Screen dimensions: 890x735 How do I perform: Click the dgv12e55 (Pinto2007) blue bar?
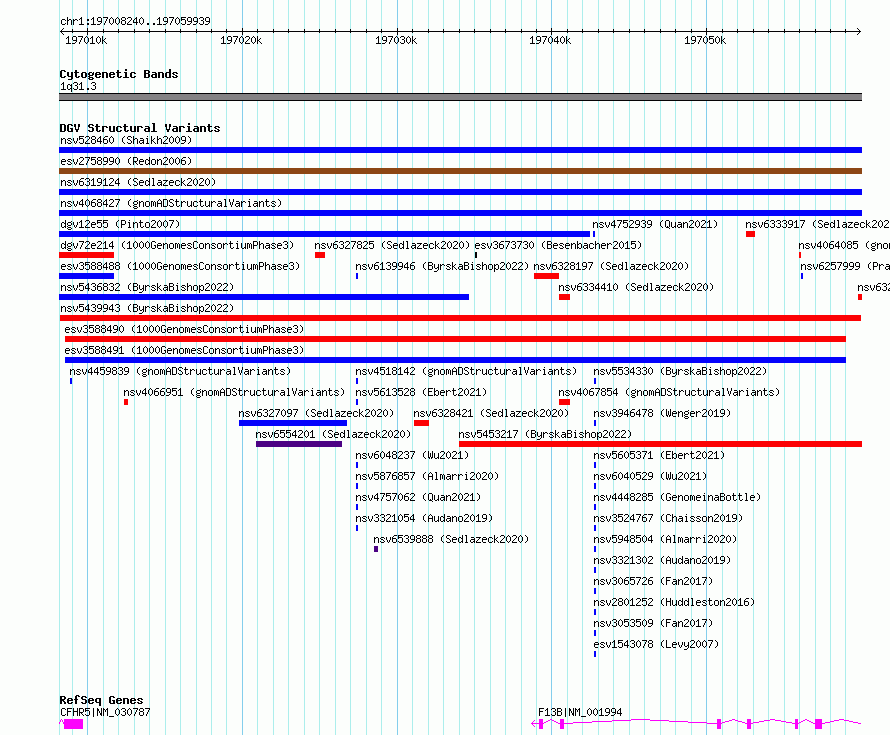(324, 234)
